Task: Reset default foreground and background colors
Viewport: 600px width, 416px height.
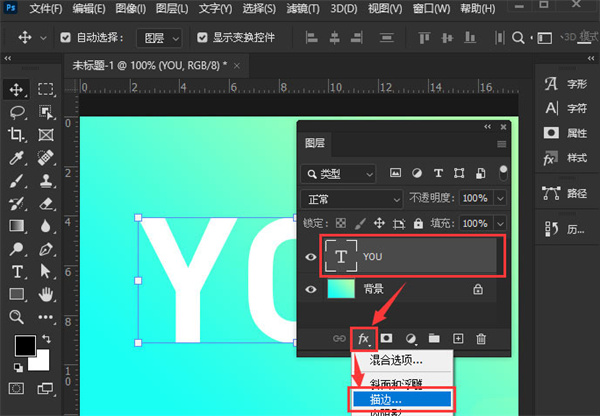Action: pos(18,368)
